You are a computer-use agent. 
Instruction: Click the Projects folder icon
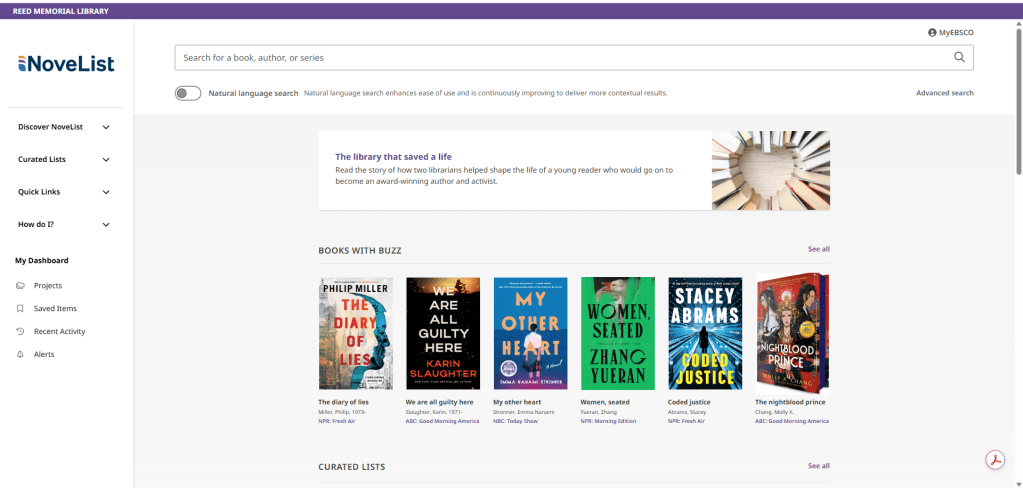point(21,286)
